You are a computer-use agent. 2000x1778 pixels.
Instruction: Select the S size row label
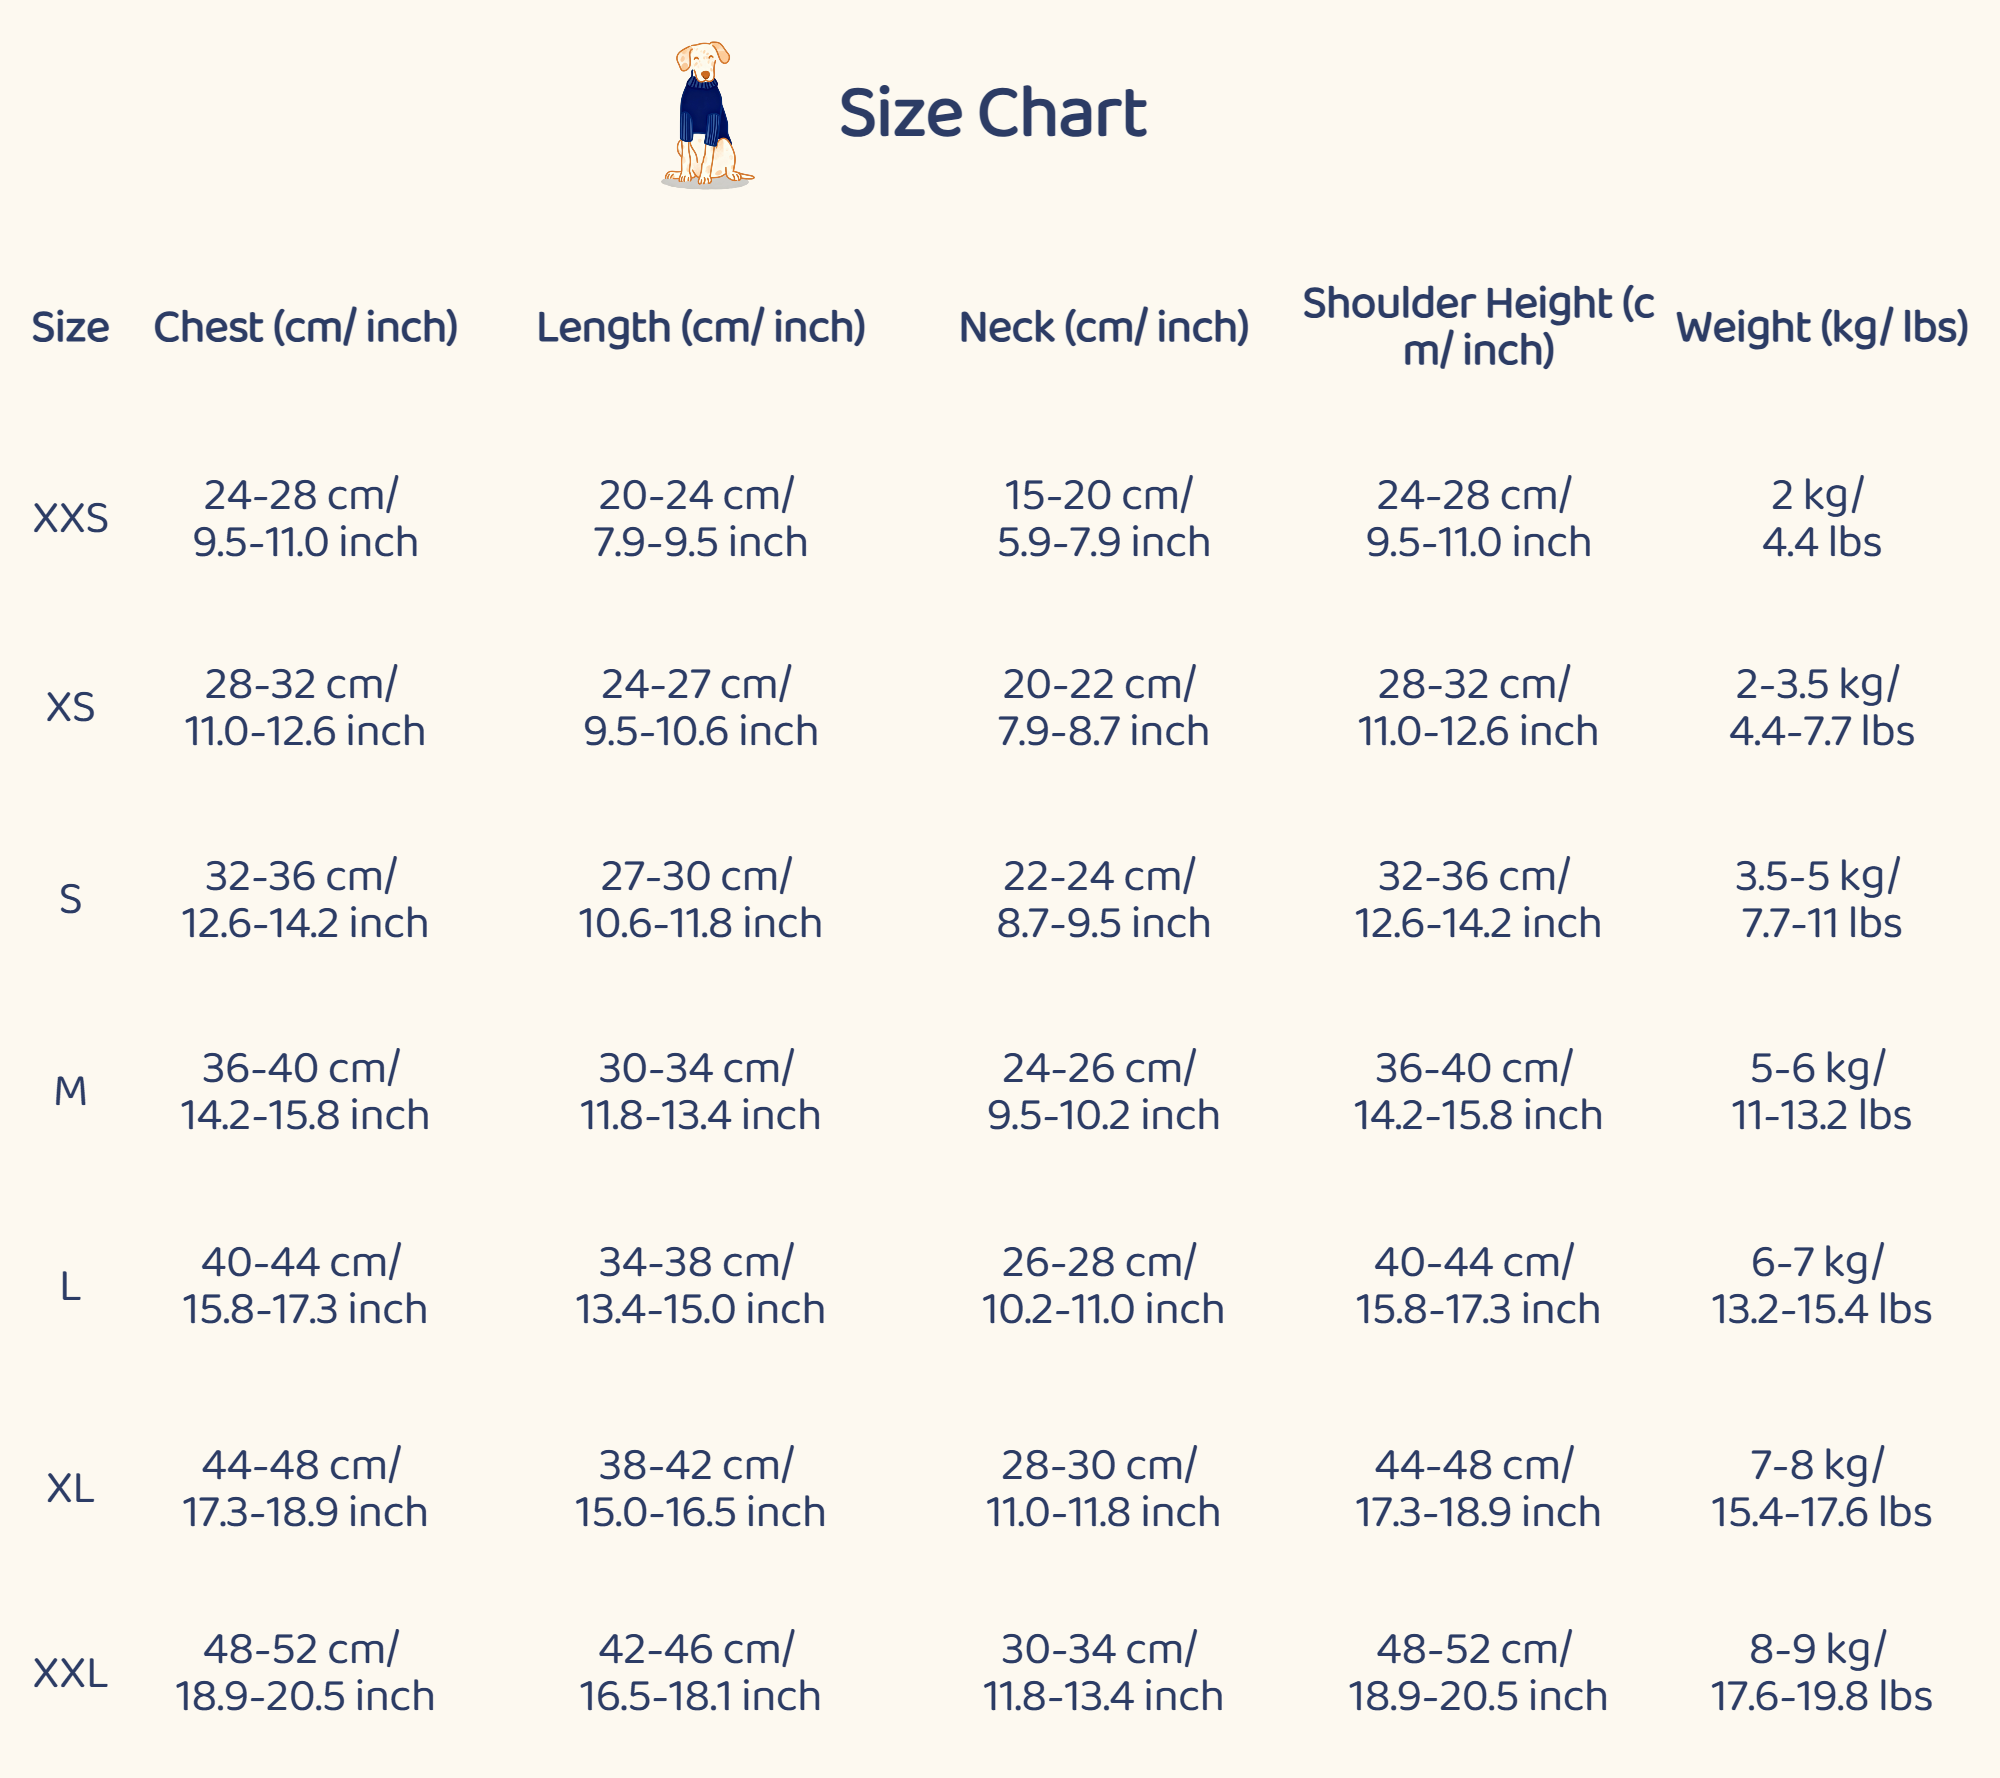pyautogui.click(x=70, y=899)
